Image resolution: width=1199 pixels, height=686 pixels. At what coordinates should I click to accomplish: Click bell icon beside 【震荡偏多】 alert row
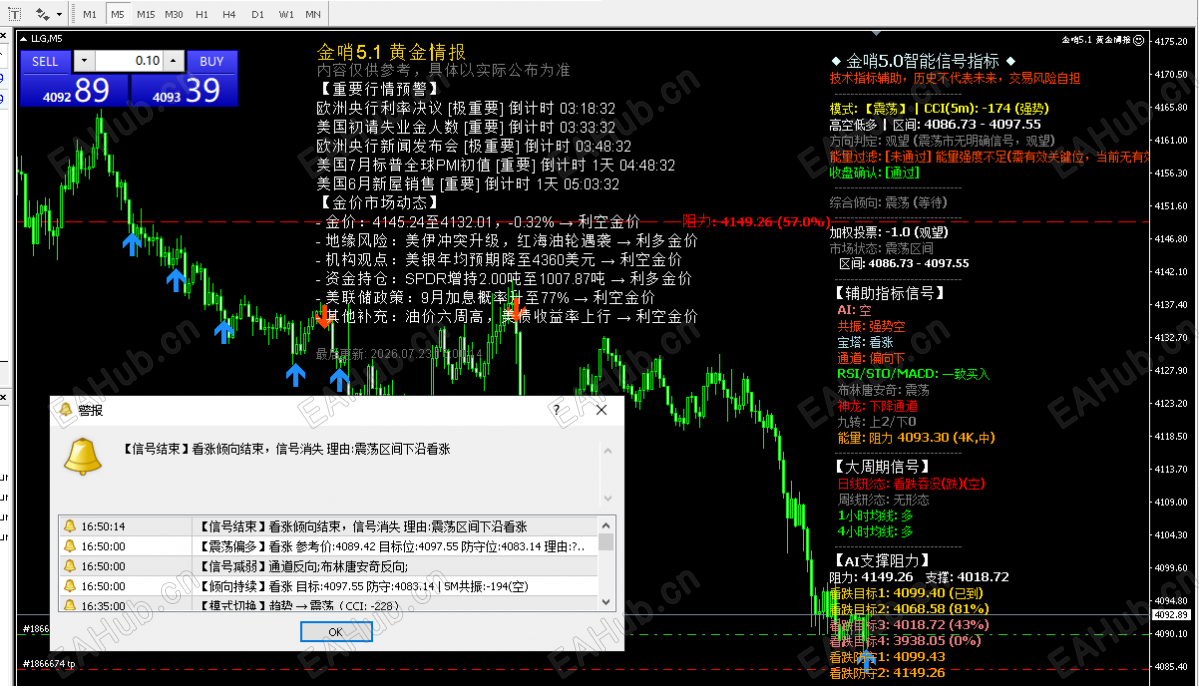[70, 546]
